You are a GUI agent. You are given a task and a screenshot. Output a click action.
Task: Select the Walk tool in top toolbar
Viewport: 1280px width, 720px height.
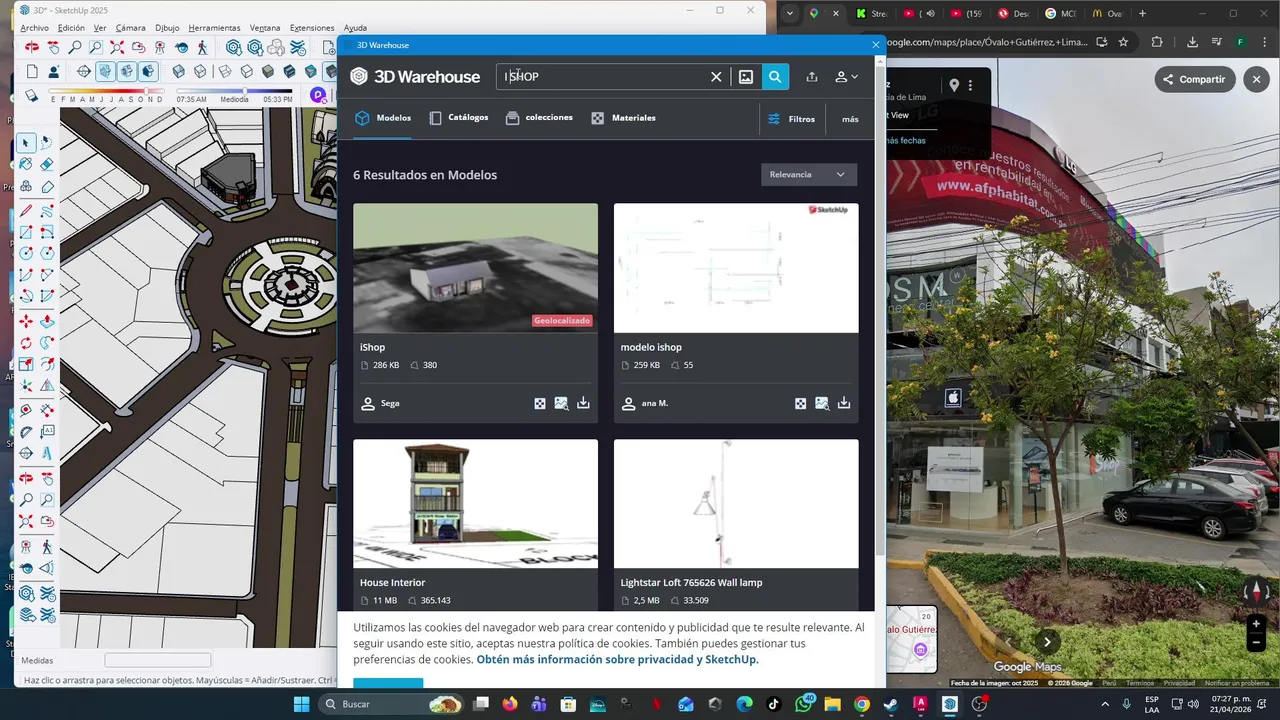[x=203, y=47]
